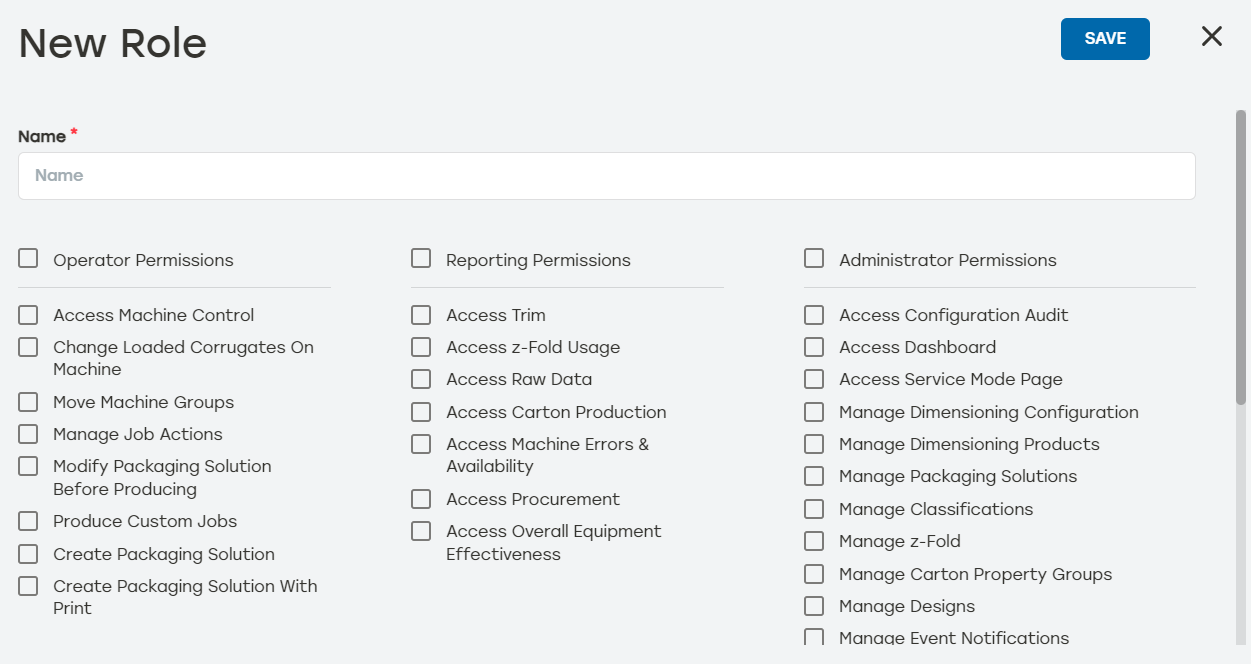Enable Move Machine Groups permission
The image size is (1251, 664).
28,402
